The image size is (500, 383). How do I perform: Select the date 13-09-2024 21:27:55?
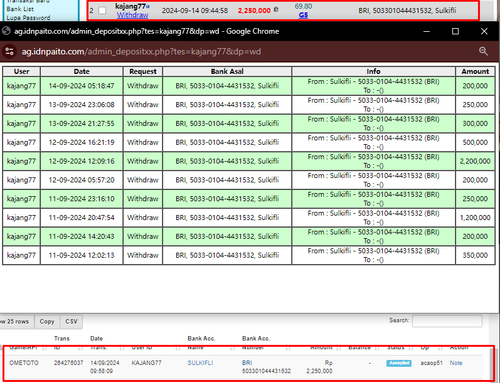click(x=82, y=123)
